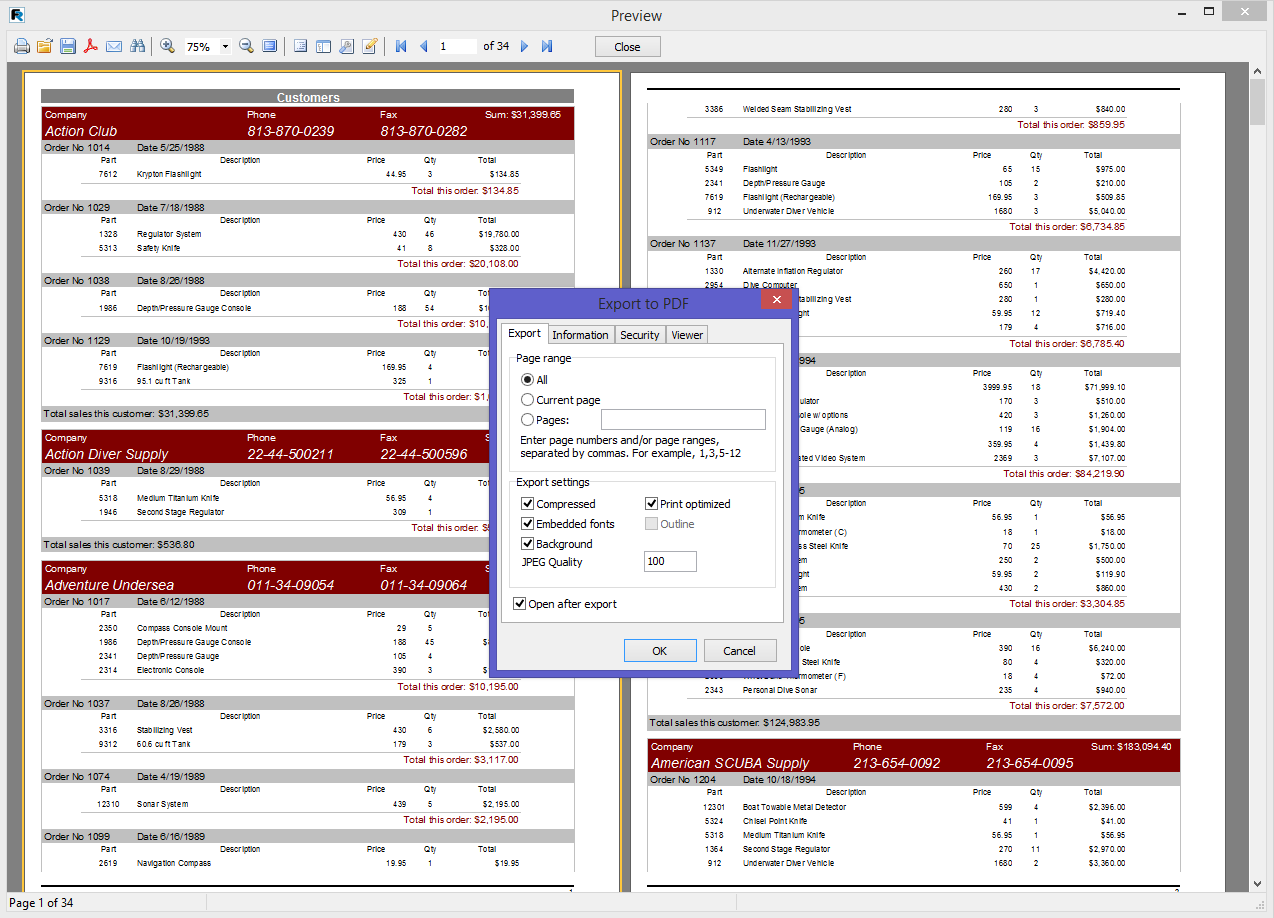Image resolution: width=1274 pixels, height=918 pixels.
Task: Click the 'American SCUBA Supply' company name
Action: point(731,763)
